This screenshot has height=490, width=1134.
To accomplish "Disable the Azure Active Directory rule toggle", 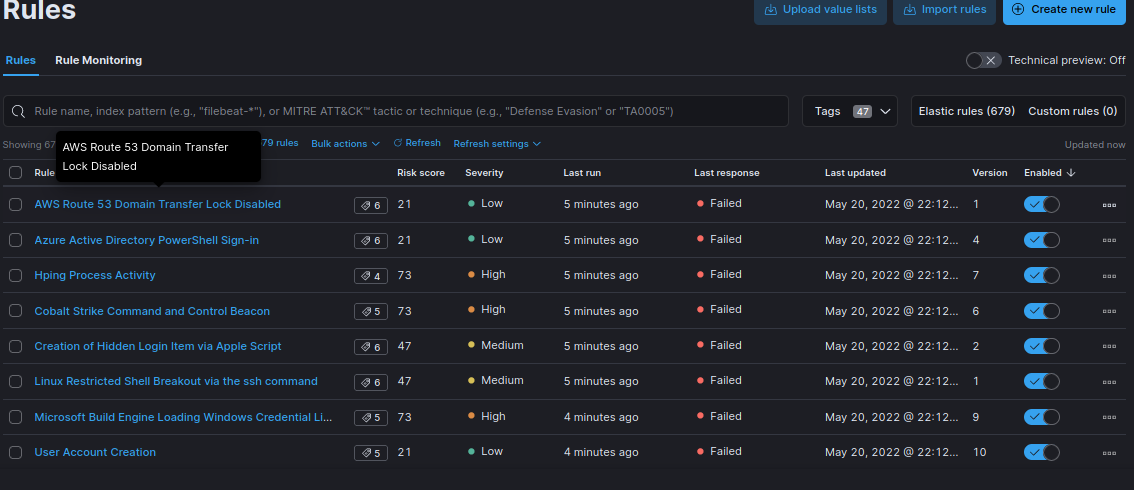I will [1041, 240].
